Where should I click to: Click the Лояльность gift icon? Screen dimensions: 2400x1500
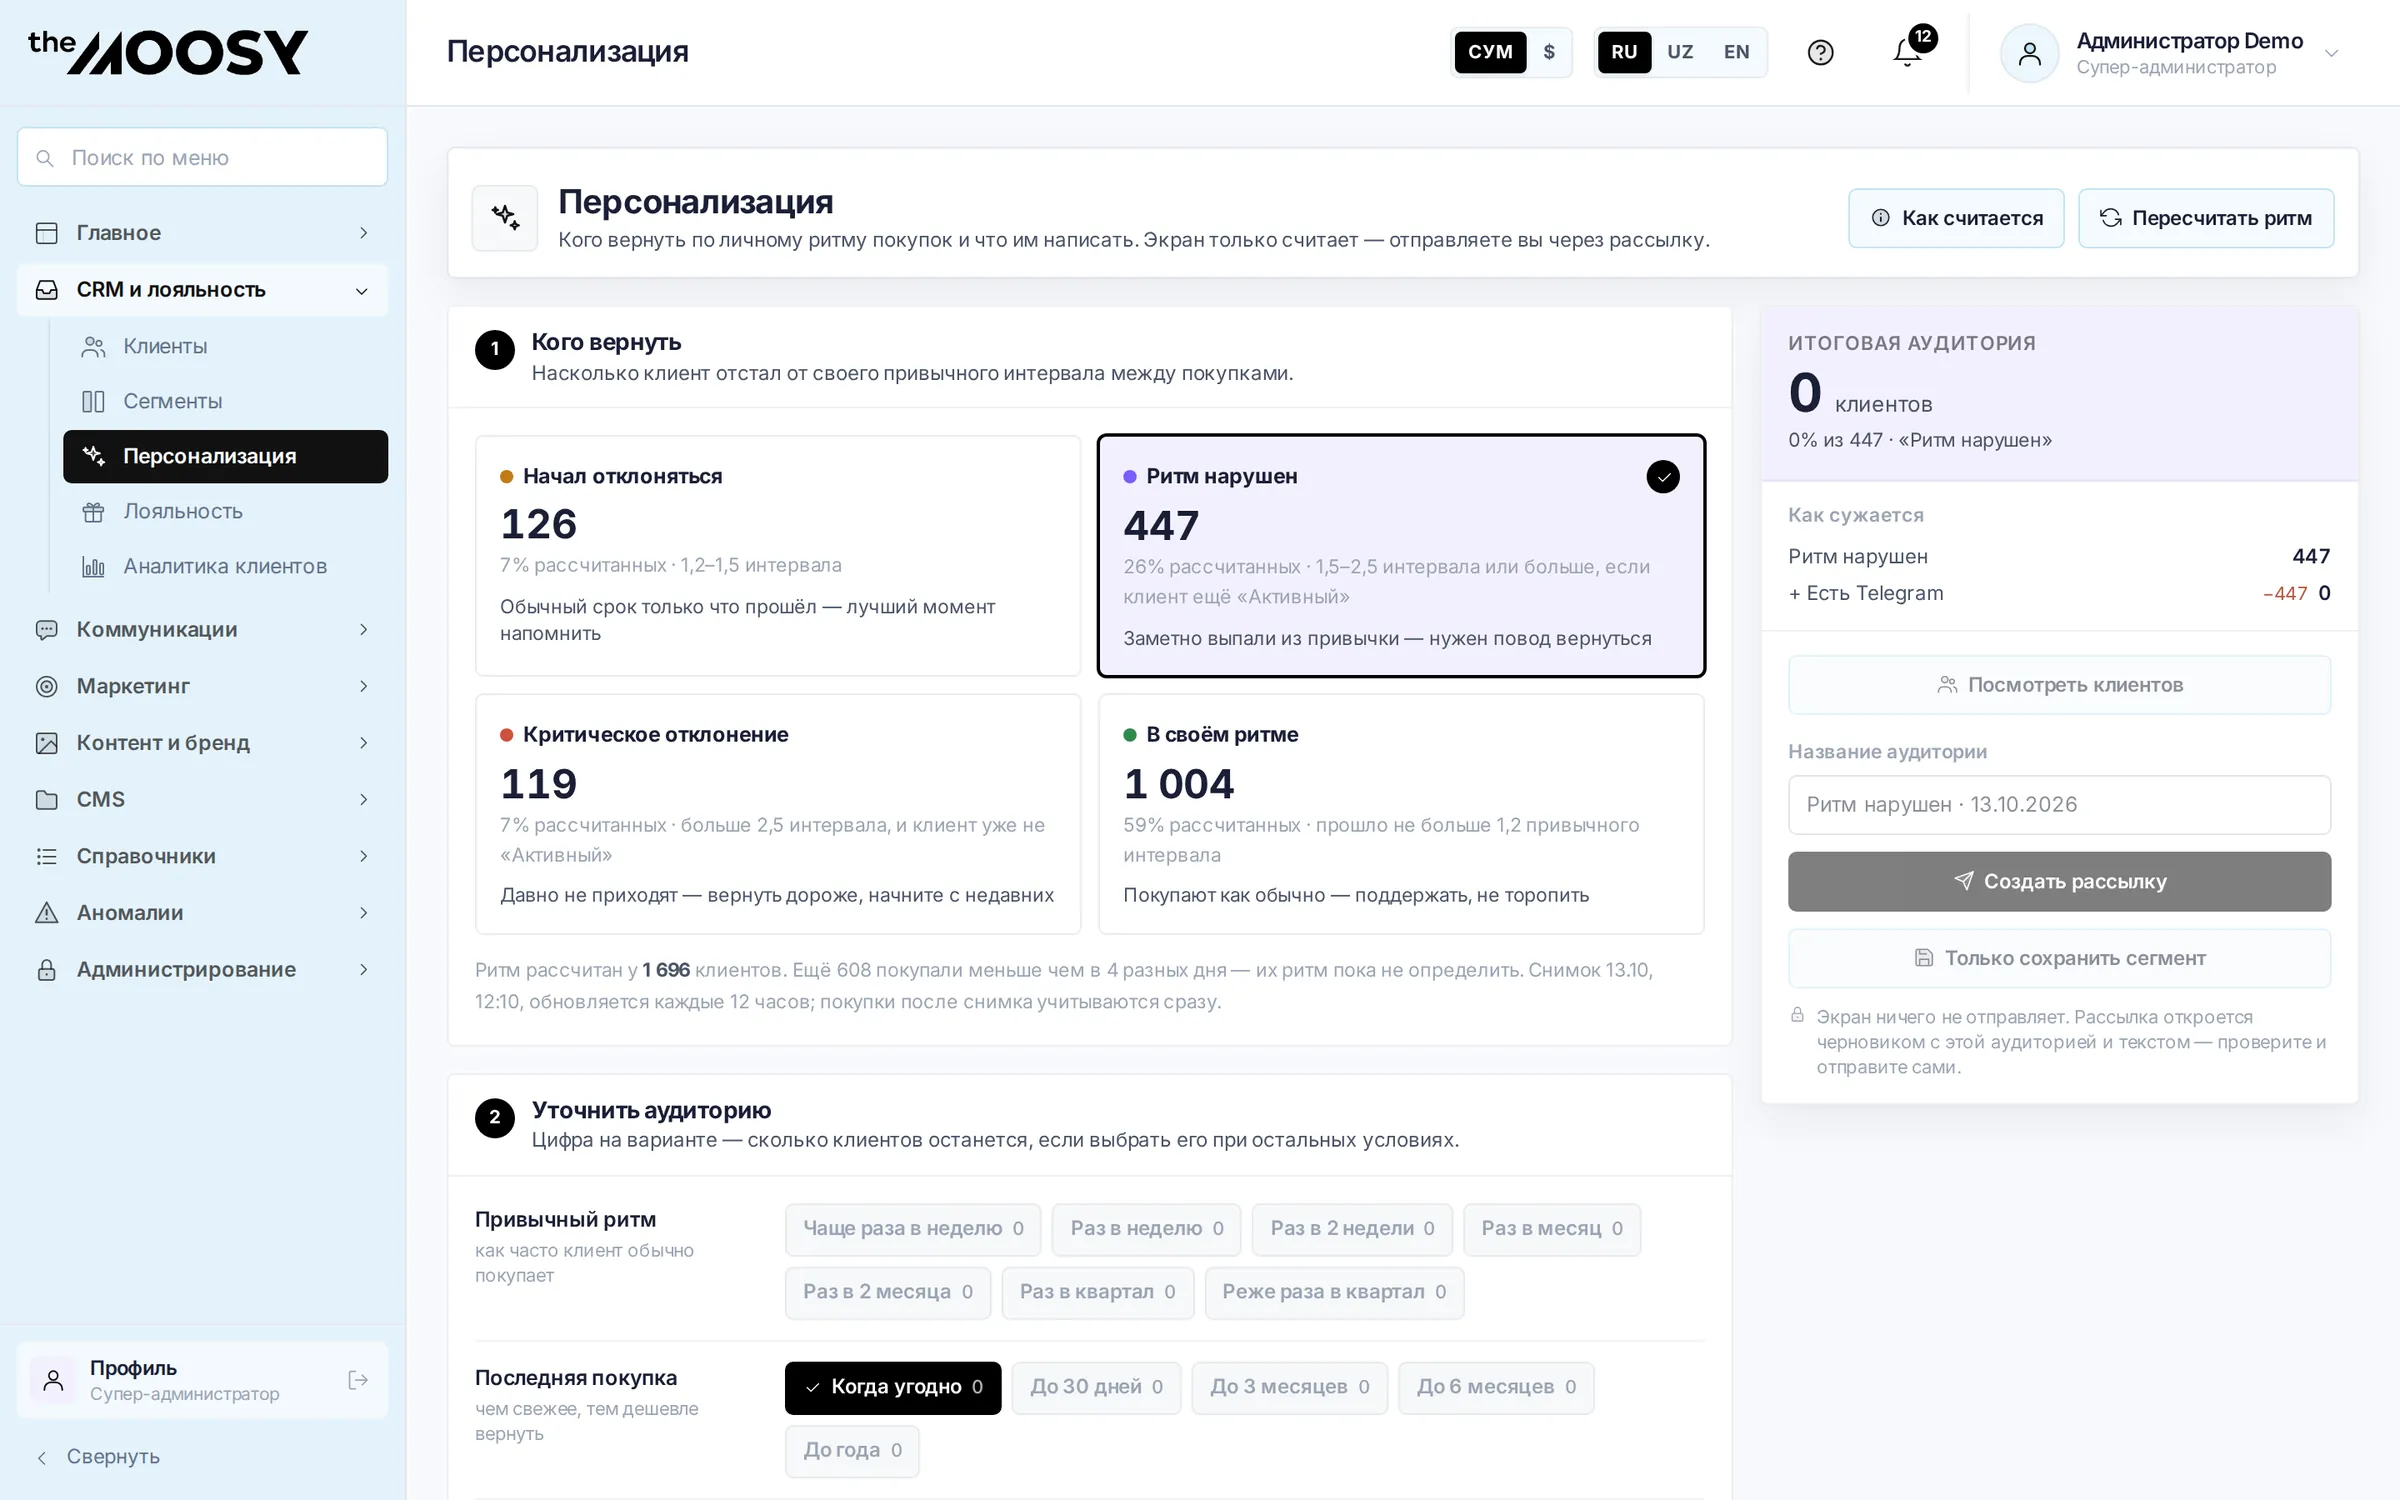tap(93, 512)
